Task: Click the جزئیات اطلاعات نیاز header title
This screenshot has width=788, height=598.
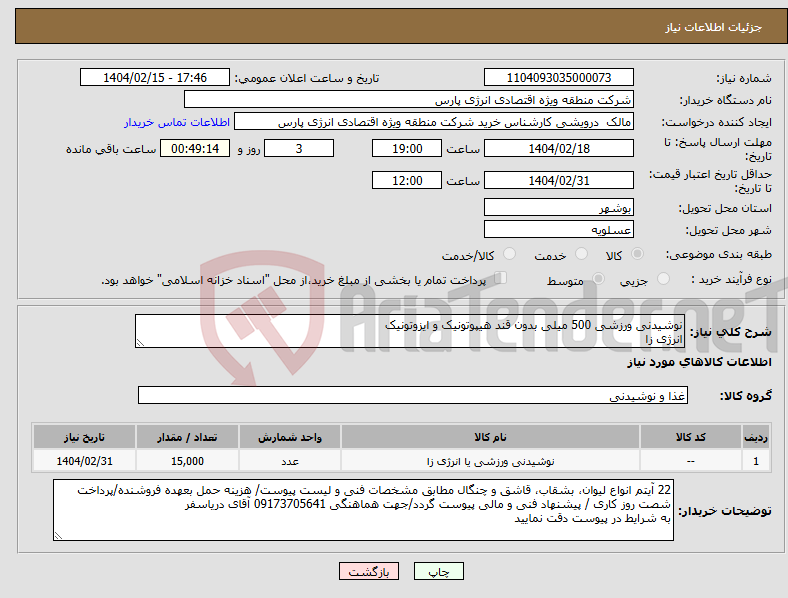Action: (x=713, y=27)
